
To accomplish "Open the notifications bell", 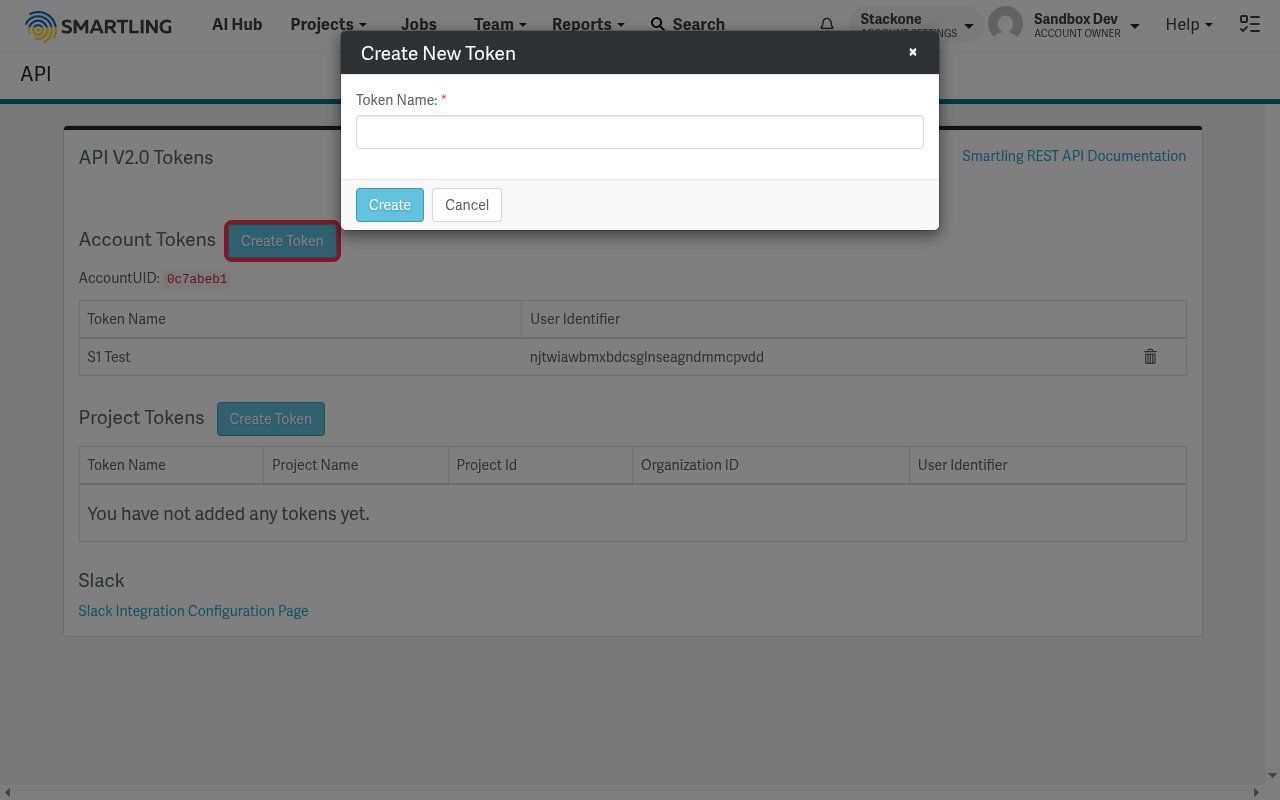I will pos(827,24).
